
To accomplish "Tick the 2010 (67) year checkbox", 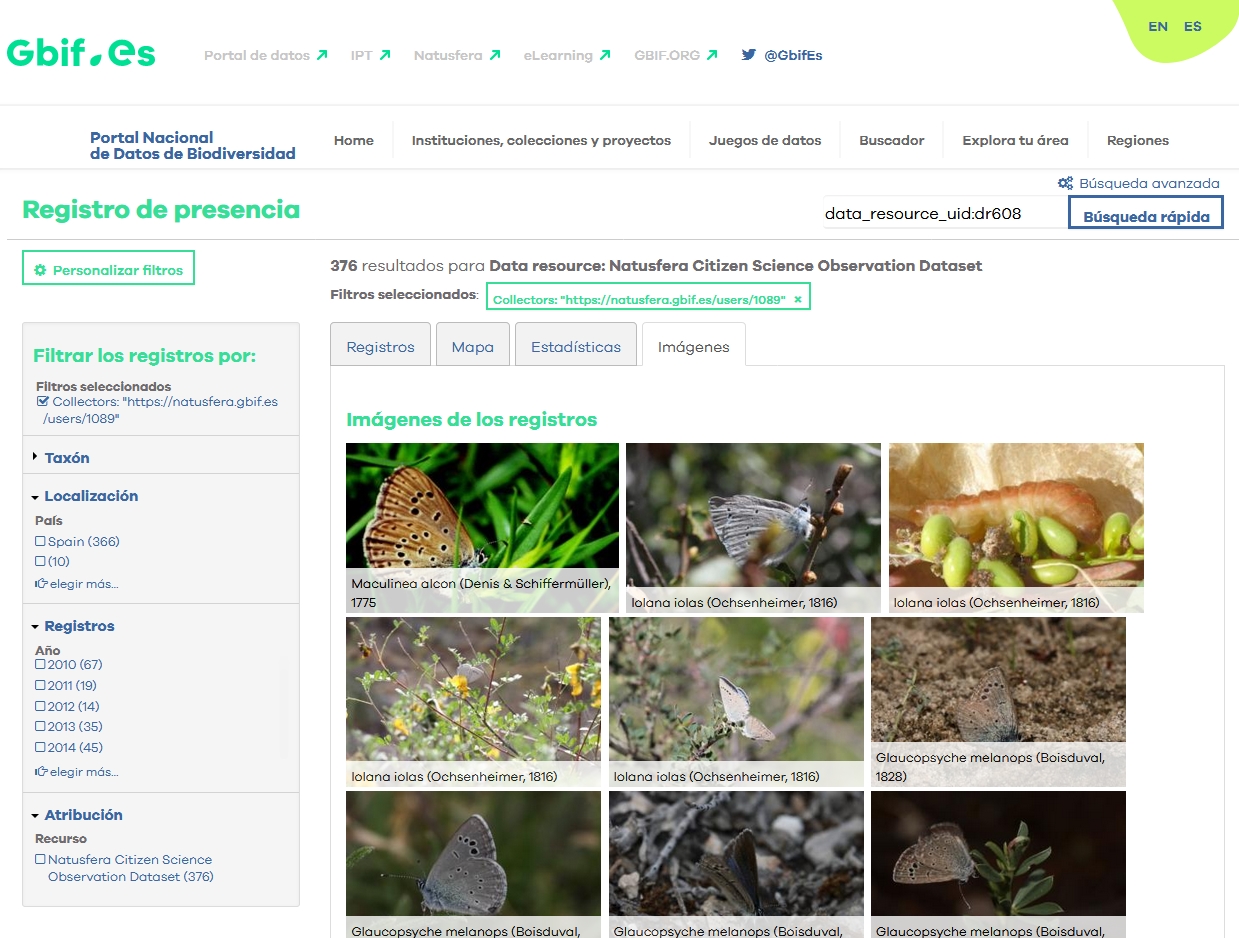I will (41, 664).
